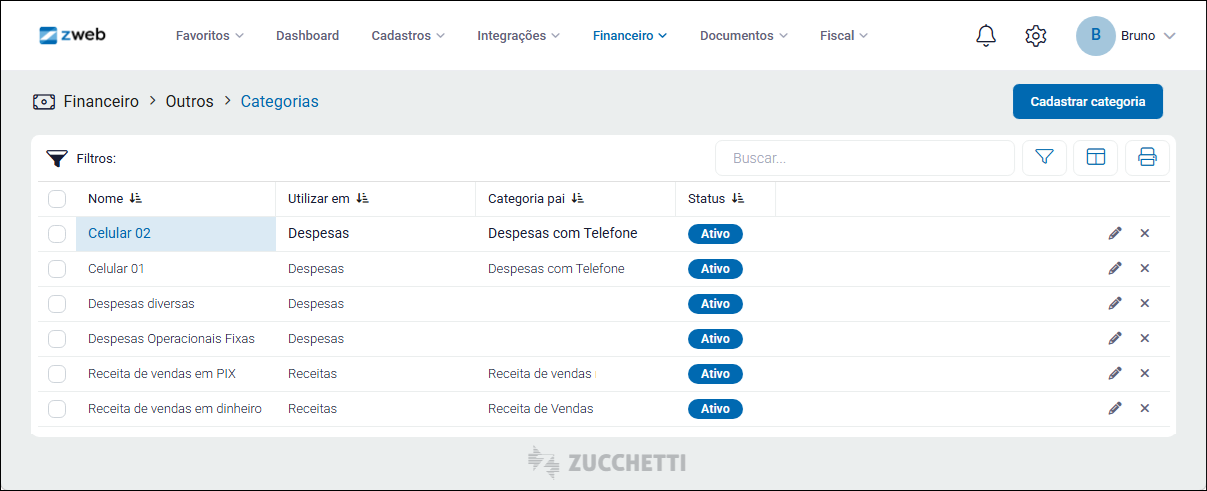Open the column layout configuration icon
The width and height of the screenshot is (1207, 491).
coord(1096,158)
